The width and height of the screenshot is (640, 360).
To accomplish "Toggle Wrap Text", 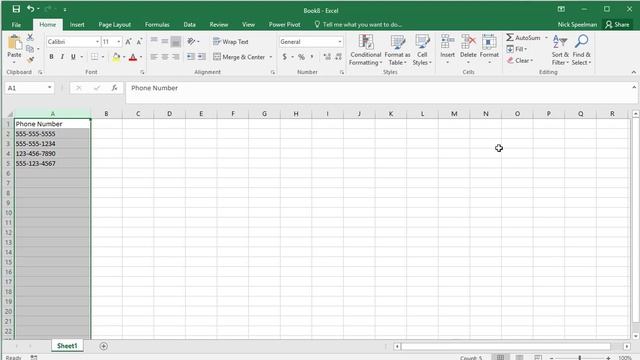I will point(231,42).
